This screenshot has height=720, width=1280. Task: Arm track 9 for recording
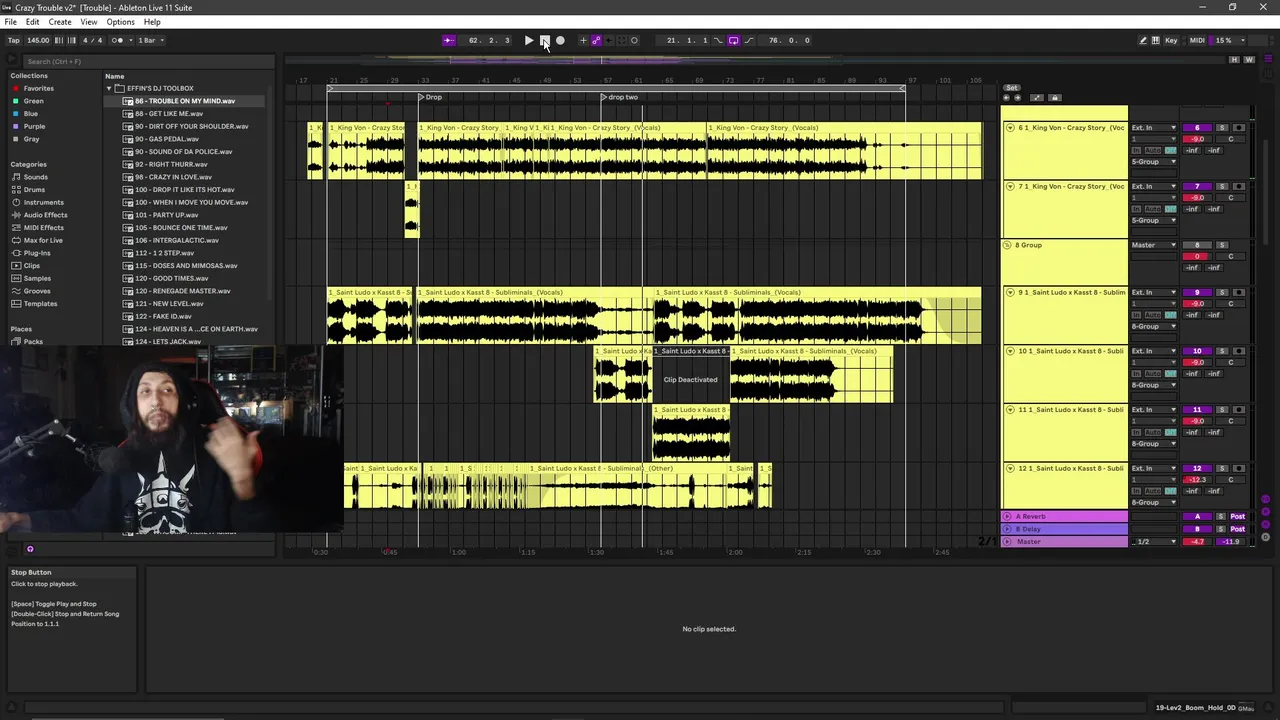(1239, 292)
